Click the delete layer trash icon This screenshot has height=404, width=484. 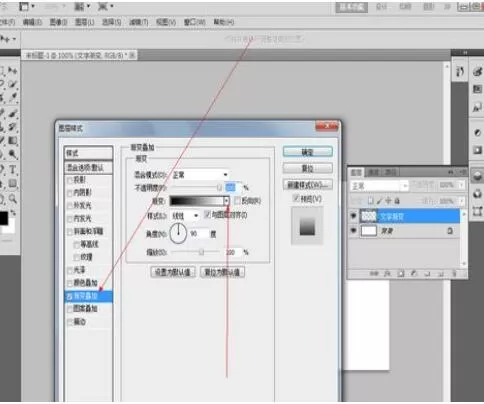(454, 274)
